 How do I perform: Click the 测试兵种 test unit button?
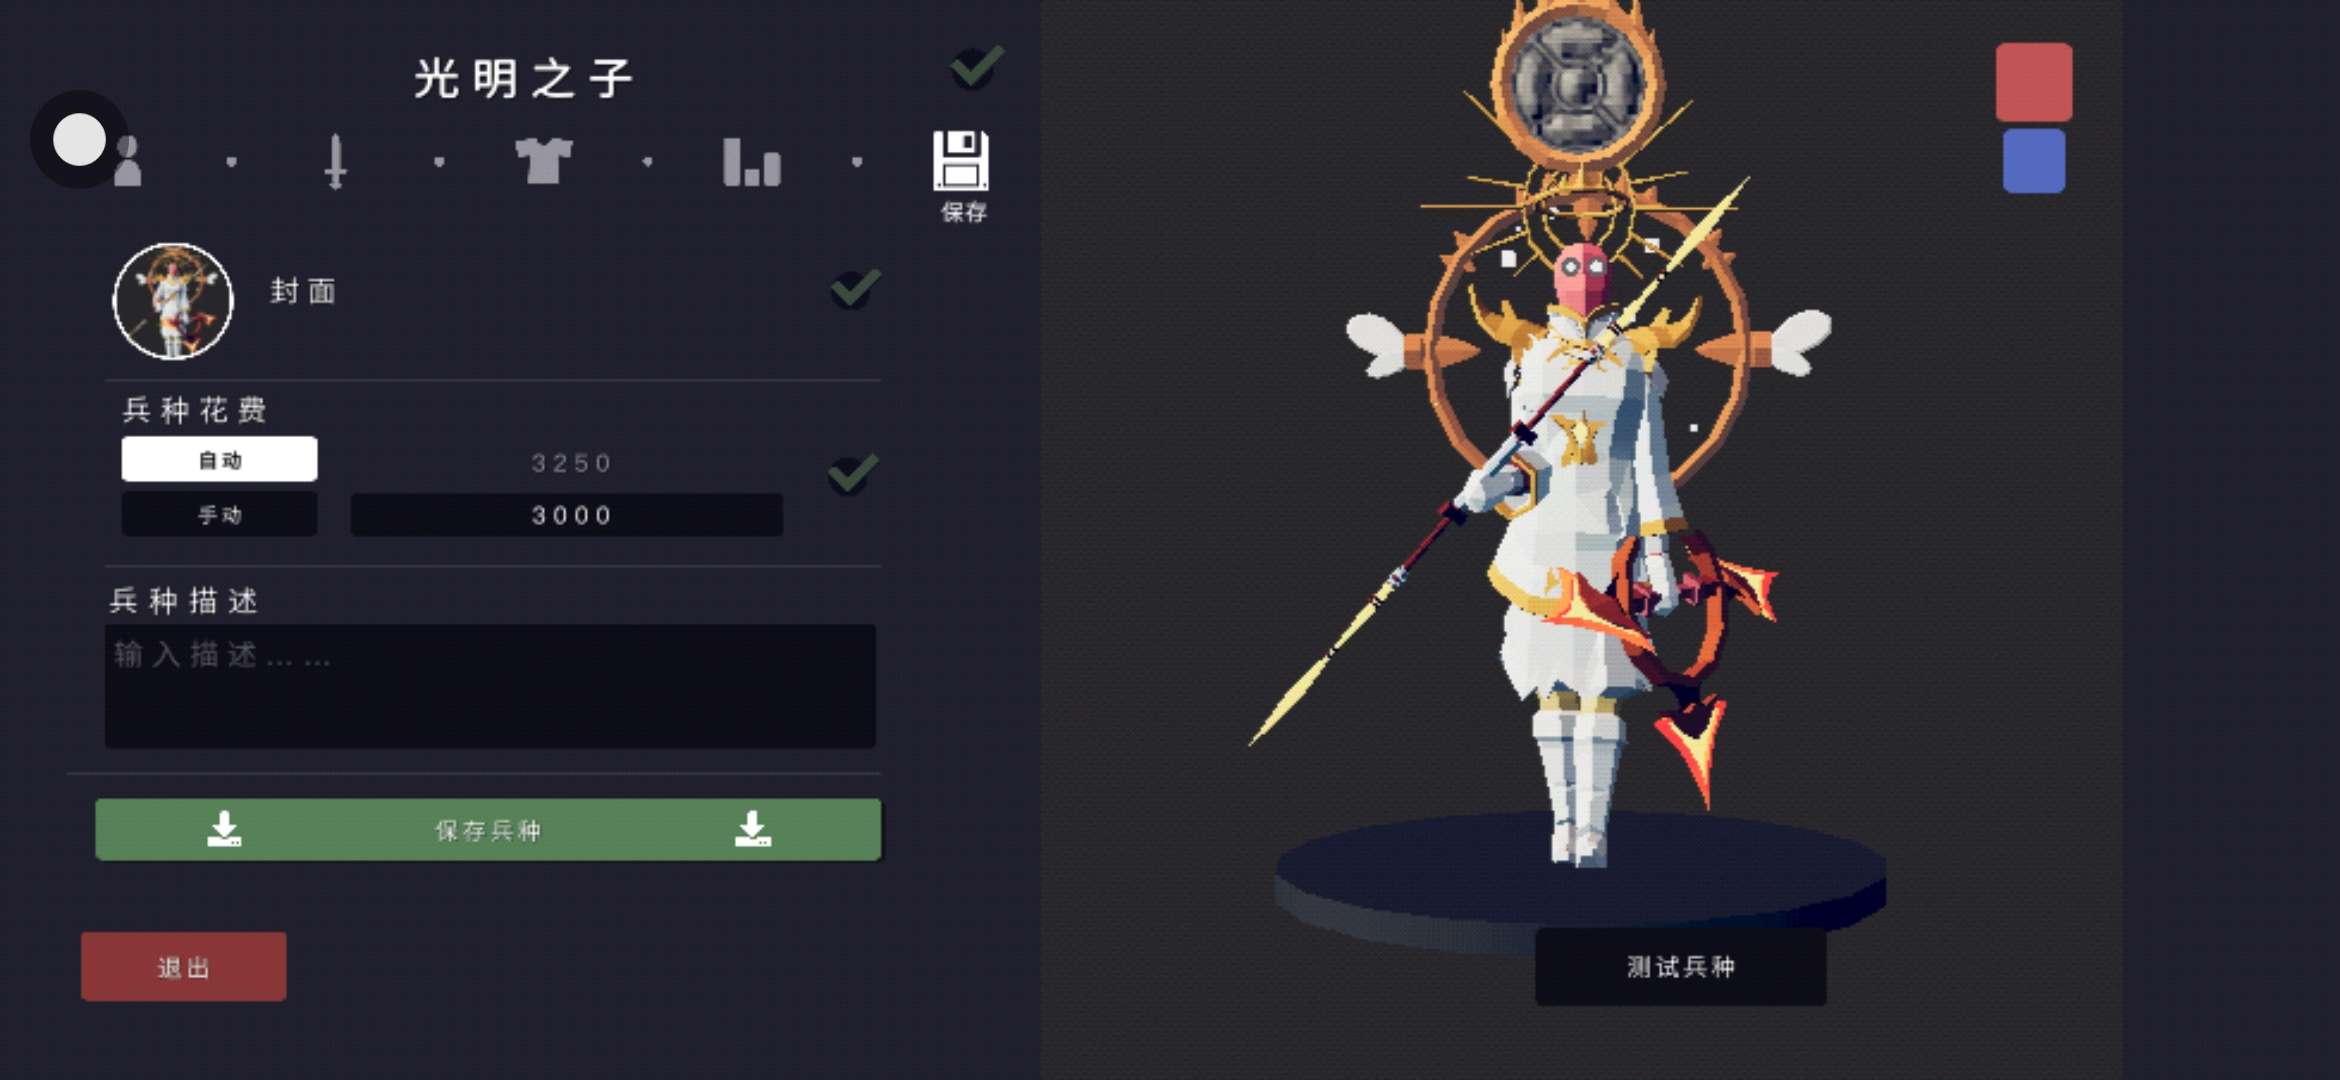point(1681,966)
